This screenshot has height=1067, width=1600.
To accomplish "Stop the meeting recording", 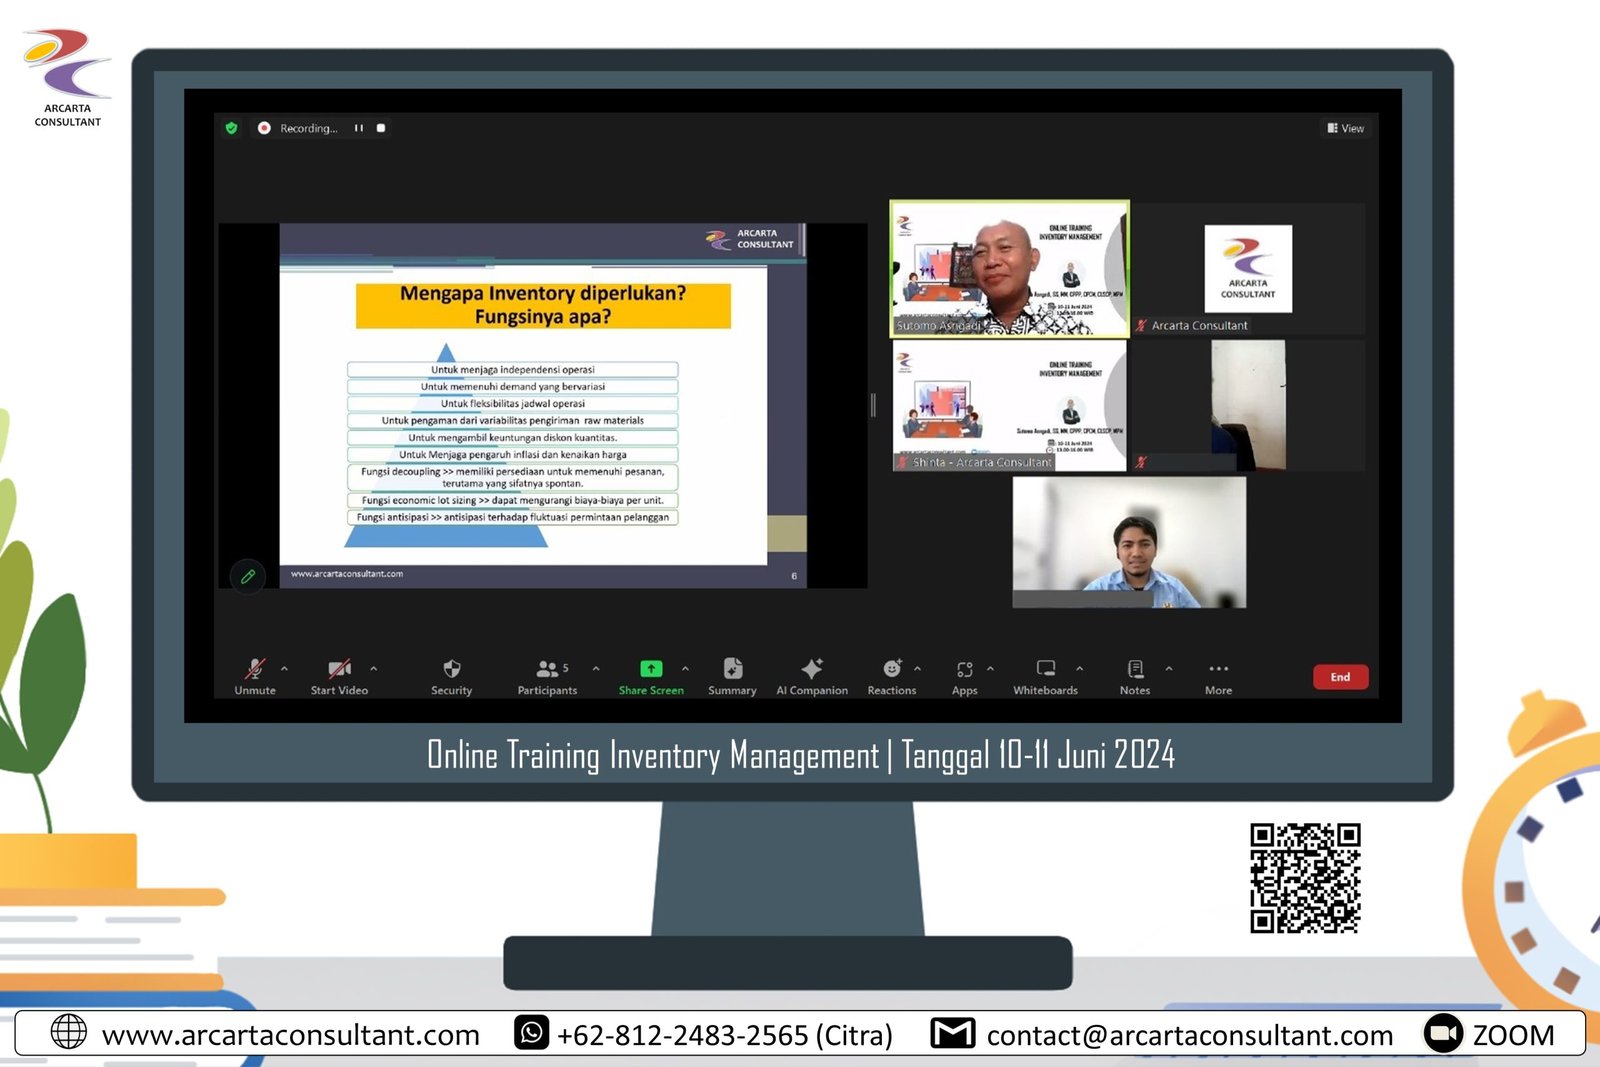I will tap(381, 128).
